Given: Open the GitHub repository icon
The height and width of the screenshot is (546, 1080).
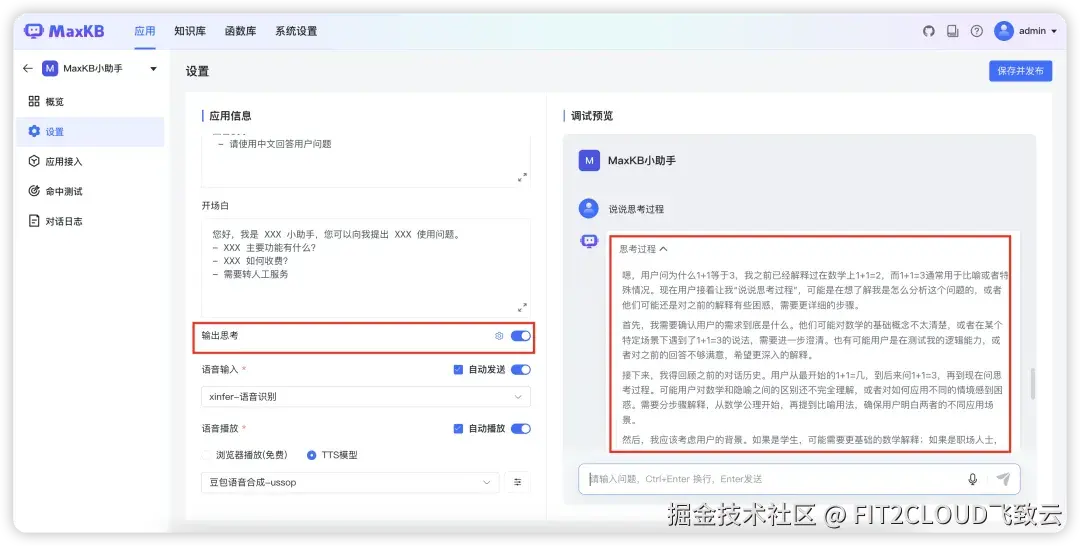Looking at the screenshot, I should coord(928,31).
